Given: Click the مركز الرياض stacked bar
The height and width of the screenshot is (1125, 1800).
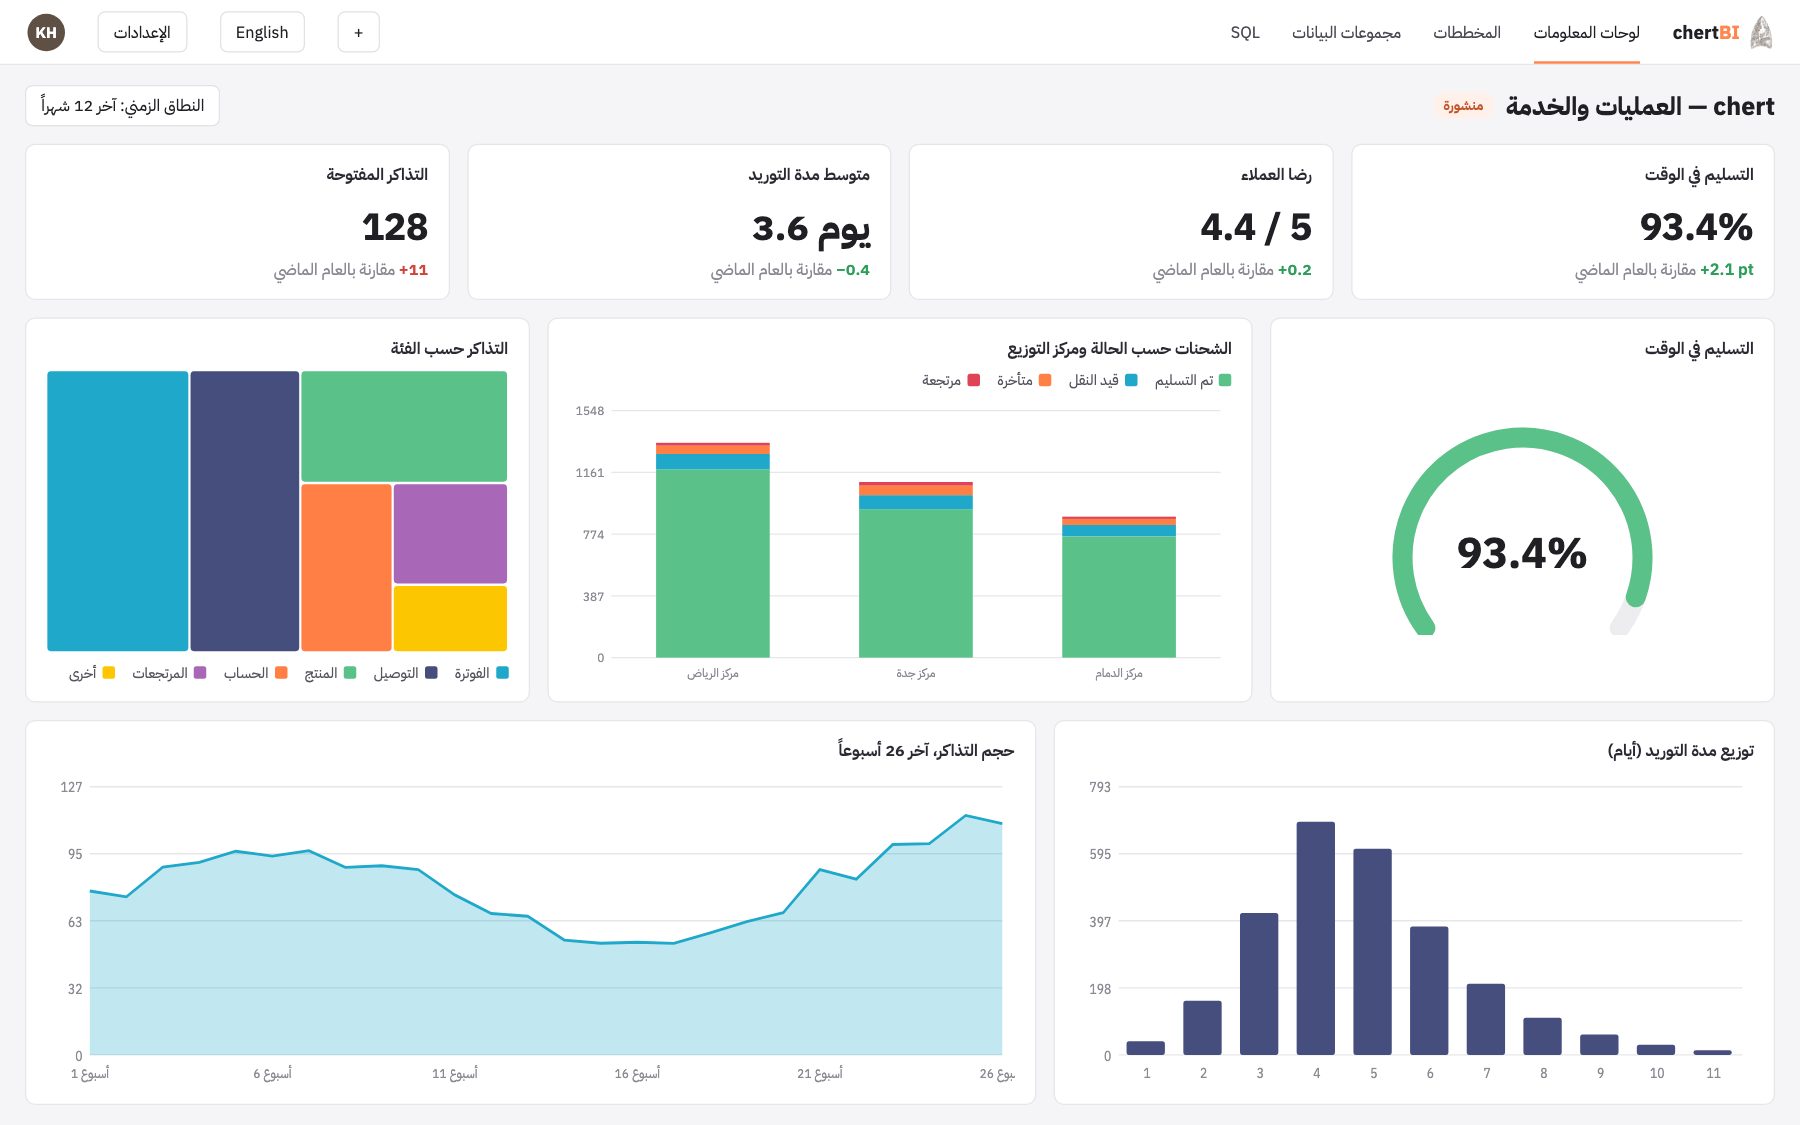Looking at the screenshot, I should 713,550.
